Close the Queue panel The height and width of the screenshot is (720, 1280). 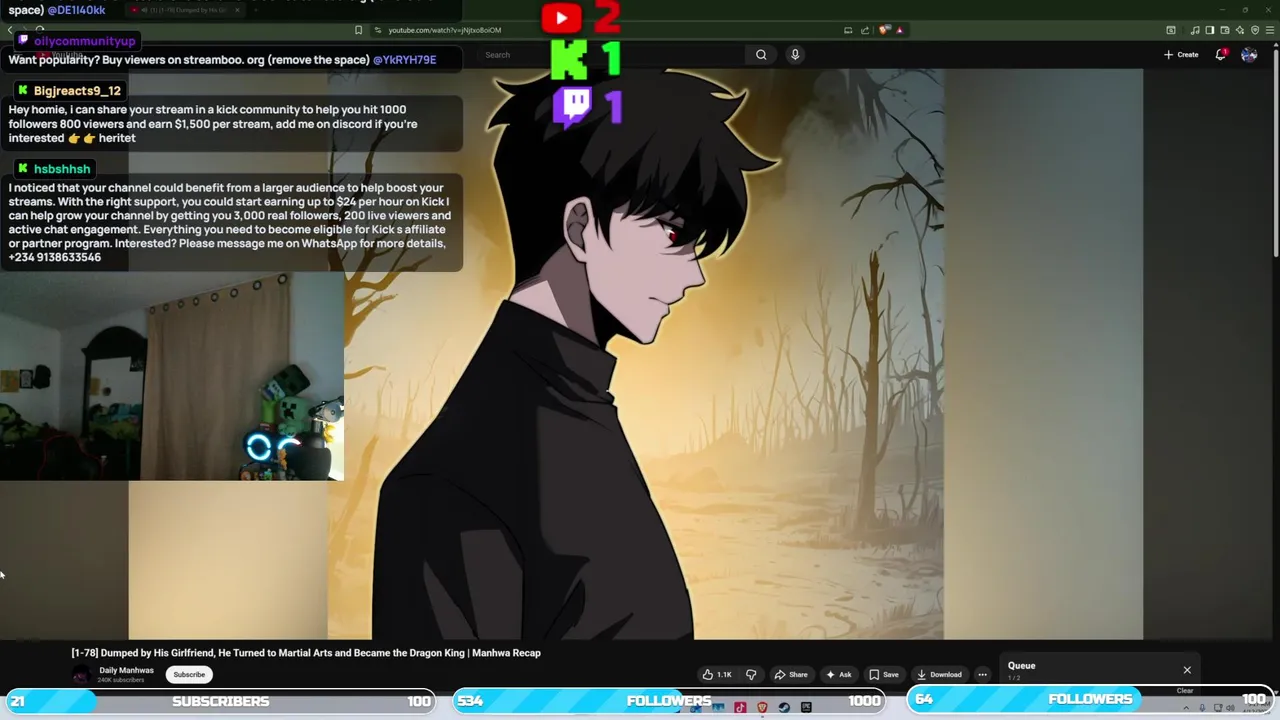pyautogui.click(x=1187, y=670)
